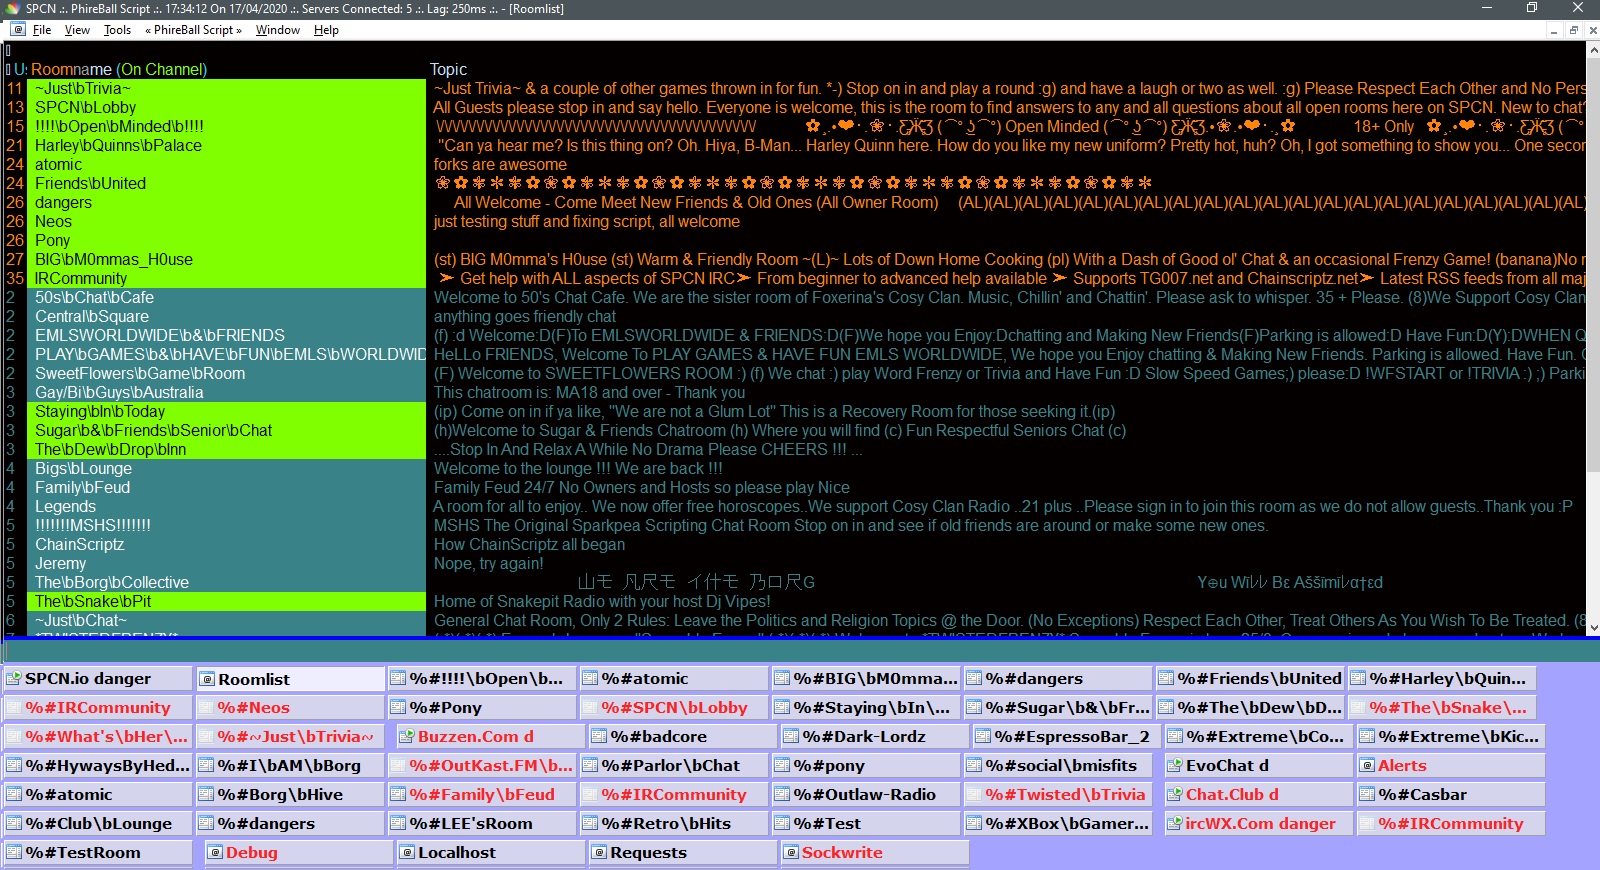The width and height of the screenshot is (1600, 870).
Task: Click the MDI child icon left of File
Action: 18,30
